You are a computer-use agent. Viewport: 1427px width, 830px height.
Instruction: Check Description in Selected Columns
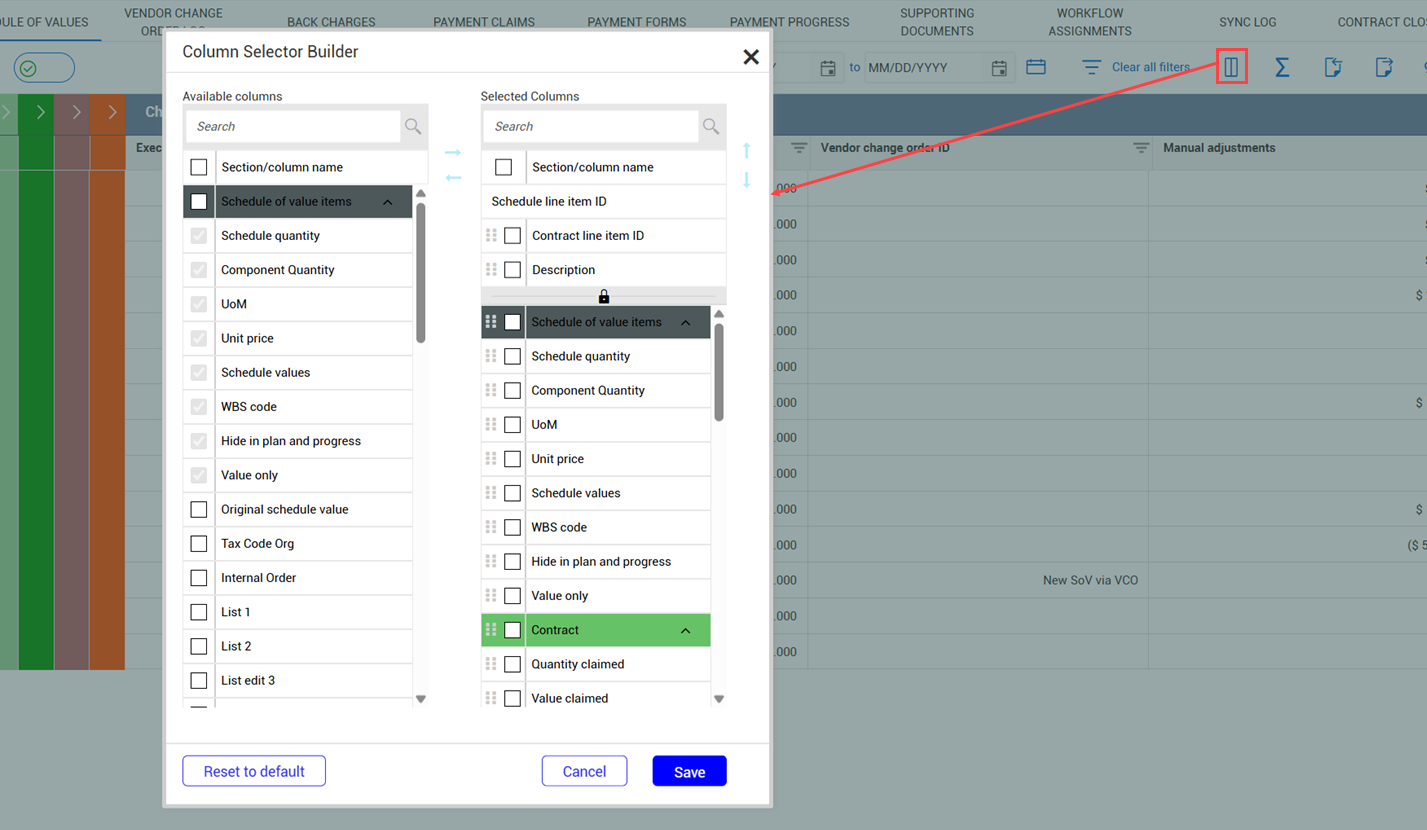(x=513, y=270)
